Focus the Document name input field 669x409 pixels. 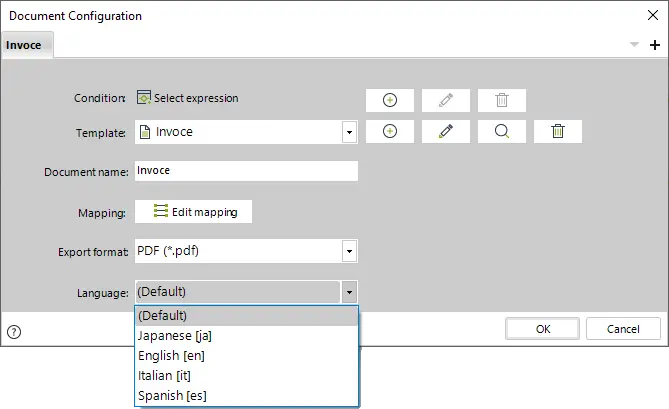pyautogui.click(x=246, y=171)
